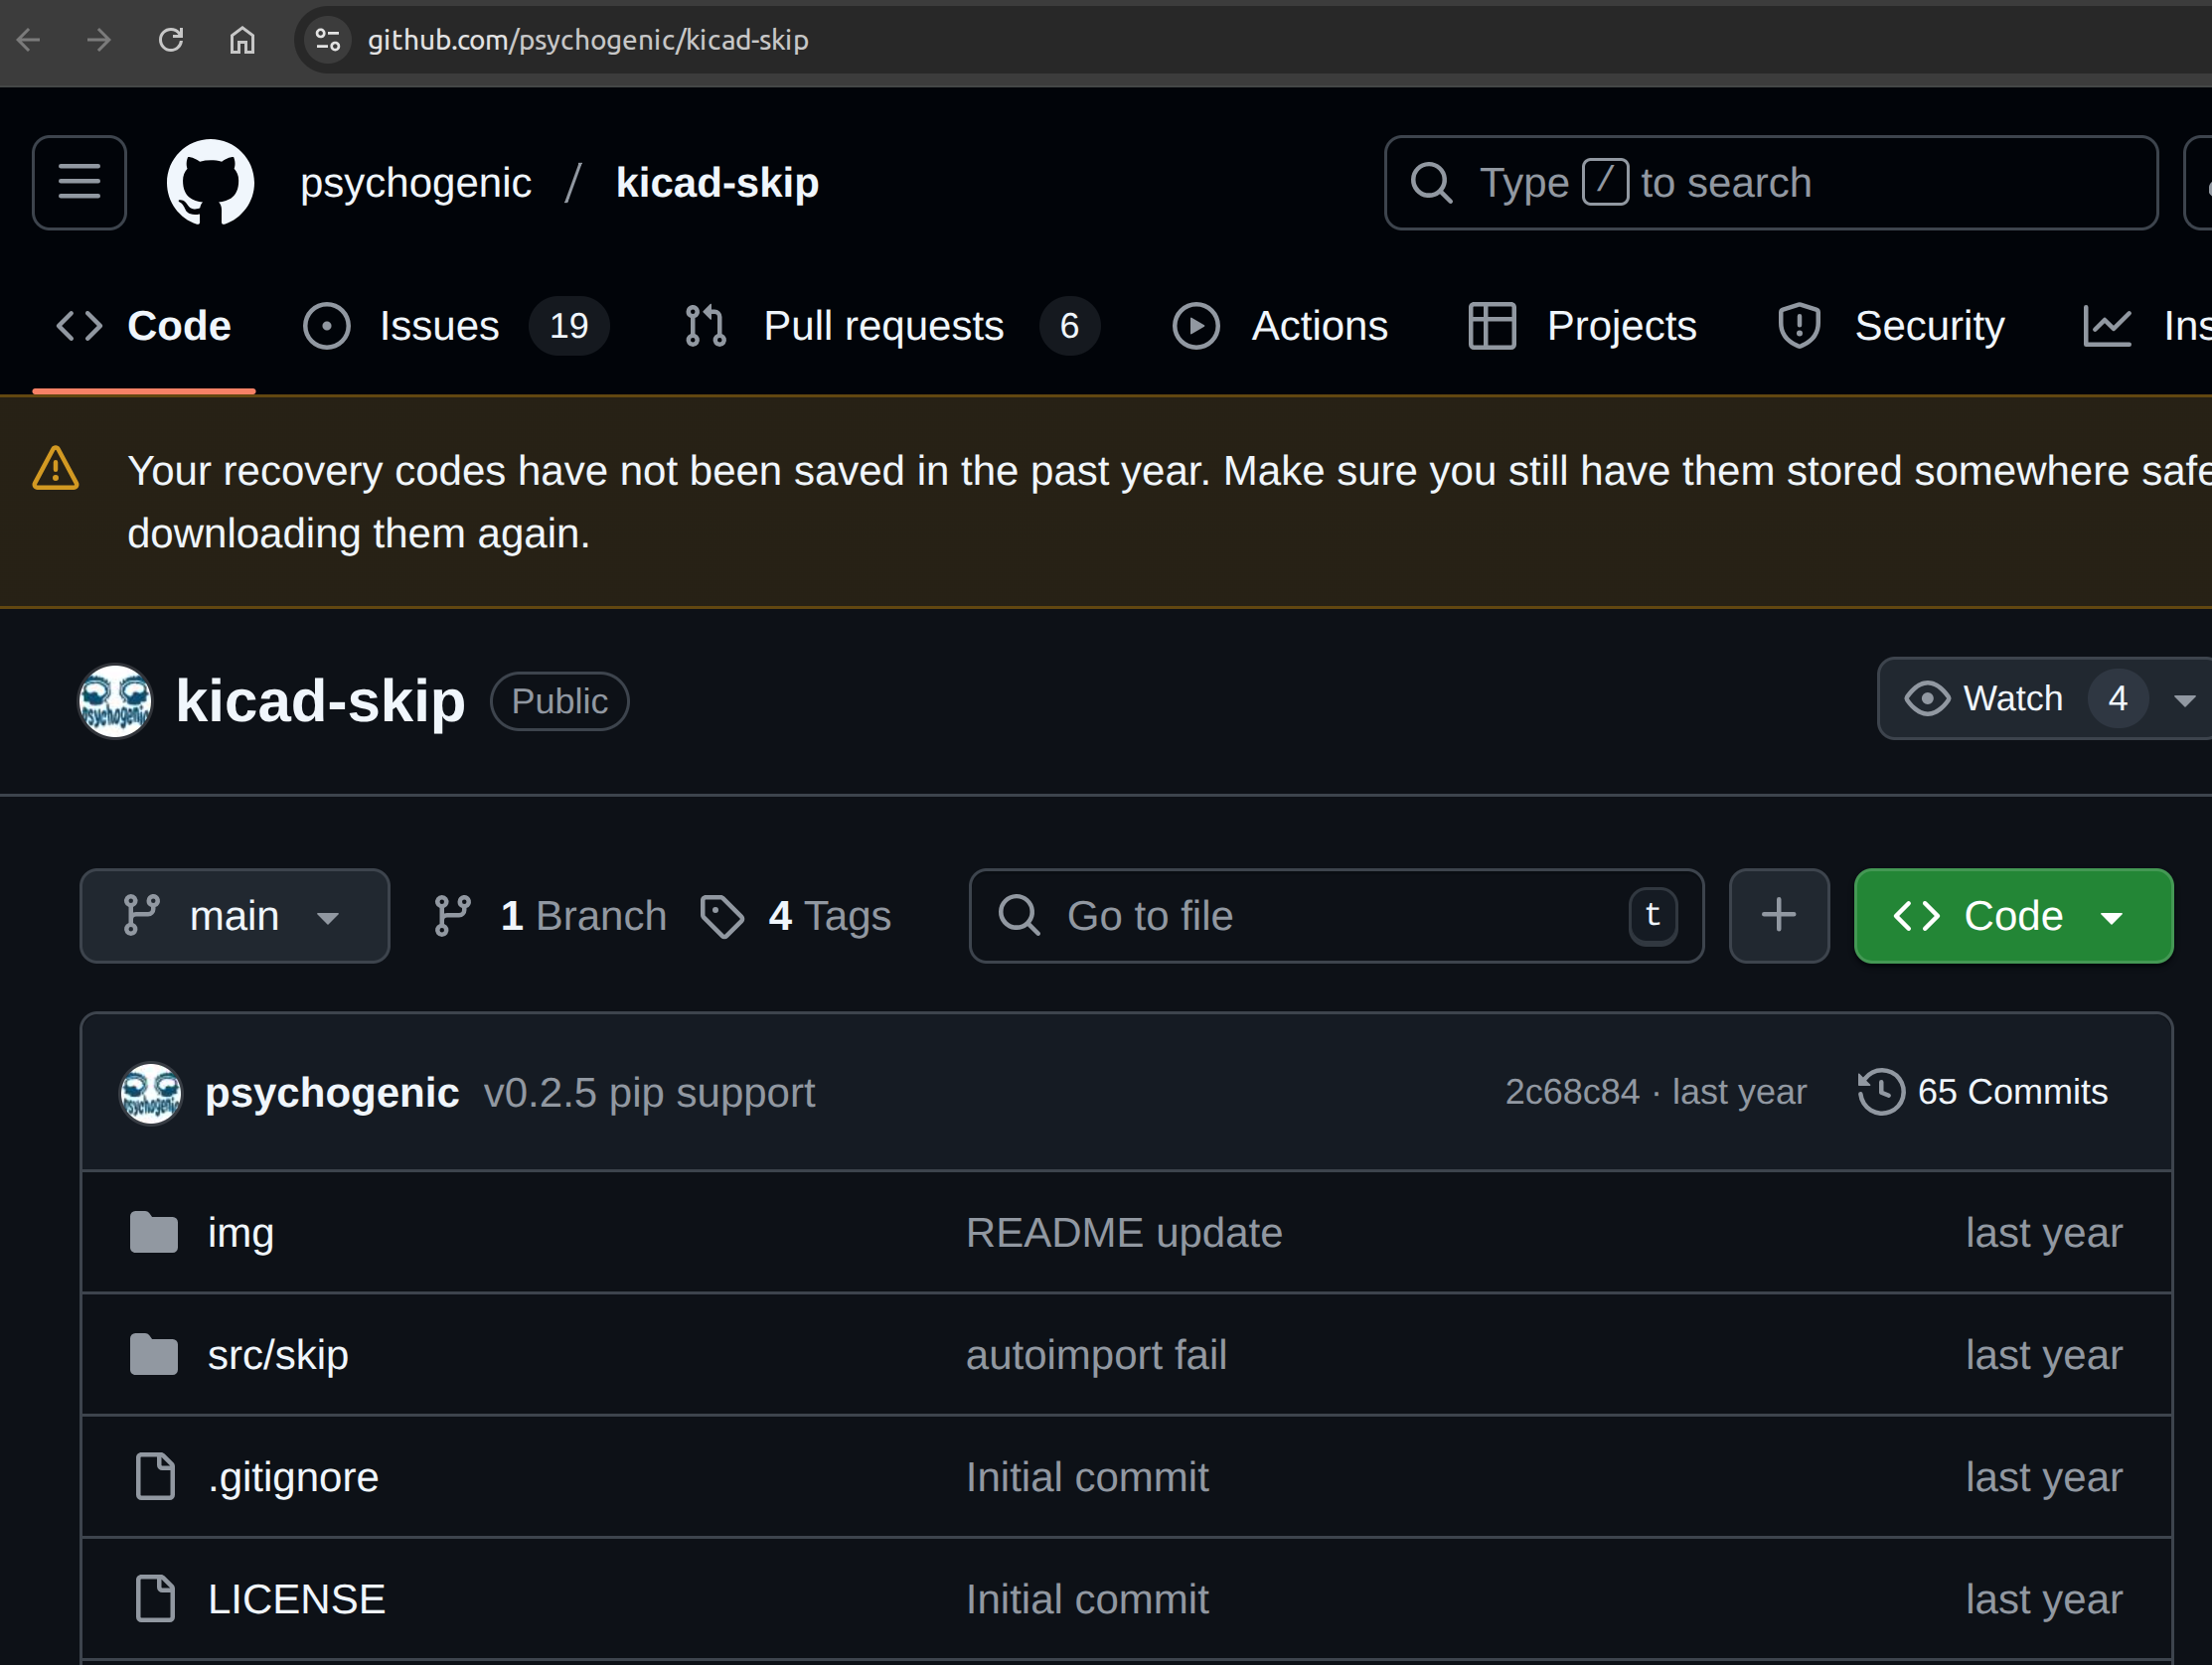This screenshot has width=2212, height=1665.
Task: Open site information icon in address bar
Action: pyautogui.click(x=328, y=40)
